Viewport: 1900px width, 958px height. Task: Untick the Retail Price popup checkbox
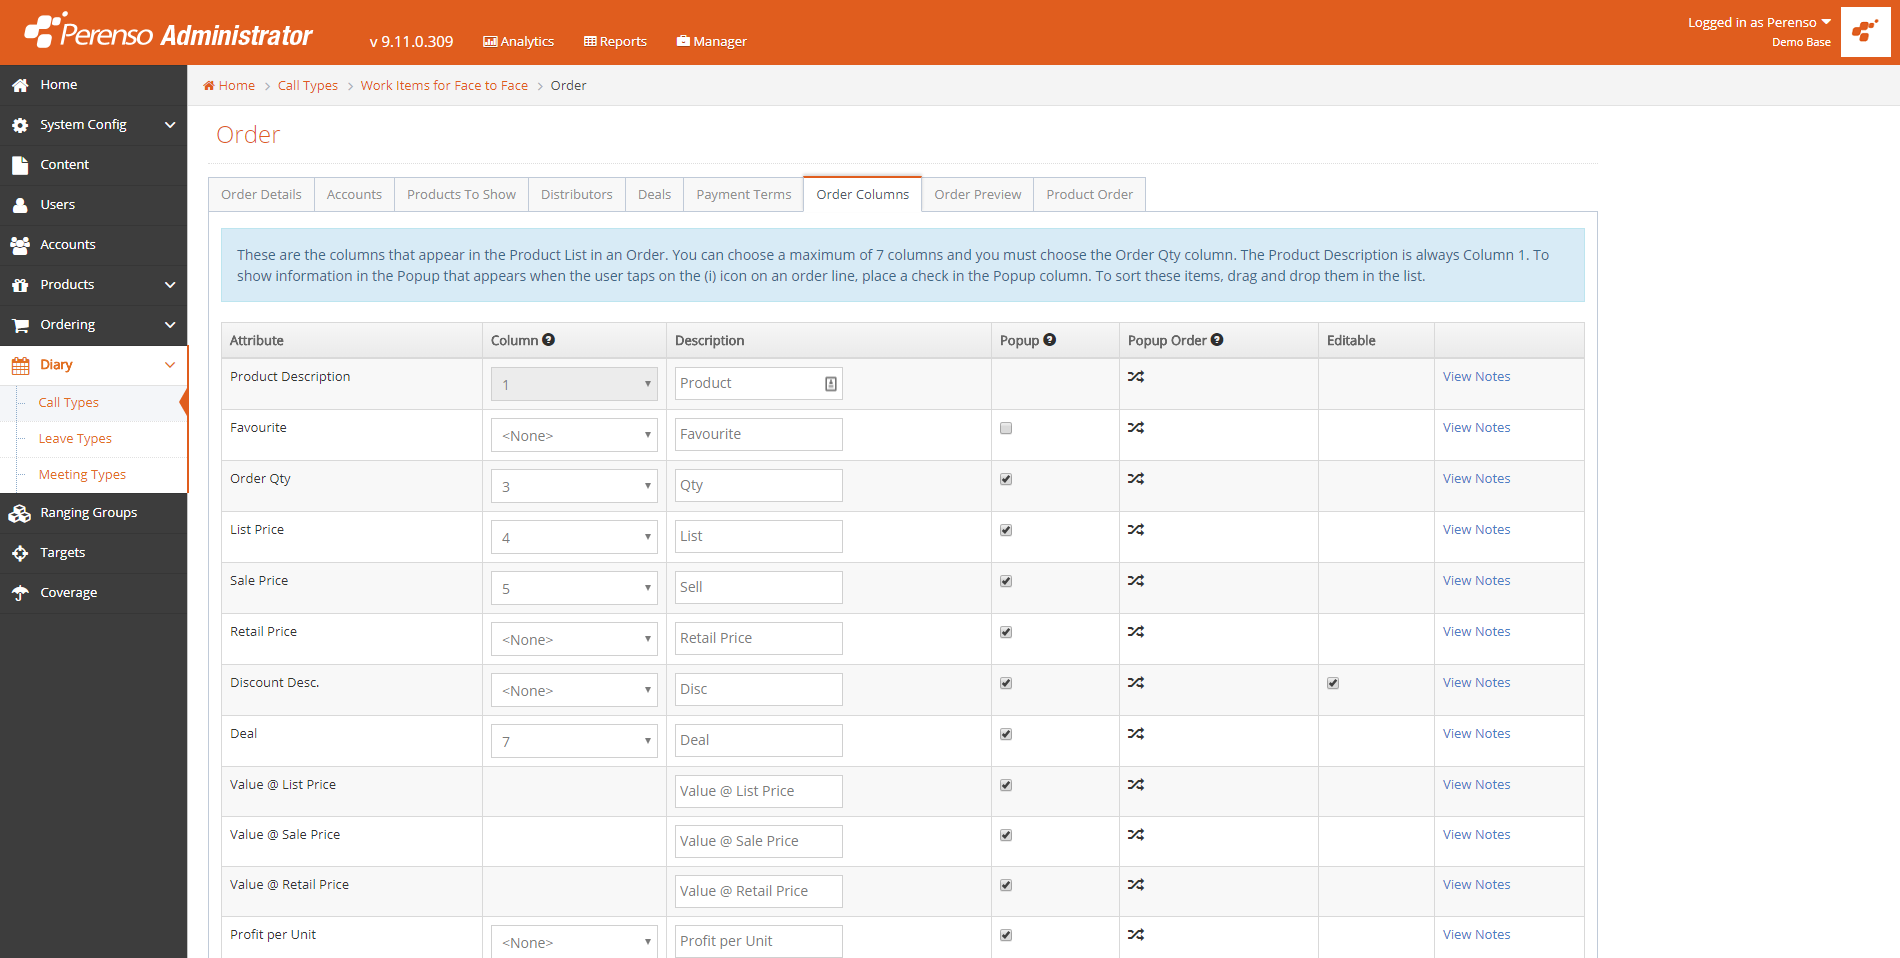point(1006,632)
